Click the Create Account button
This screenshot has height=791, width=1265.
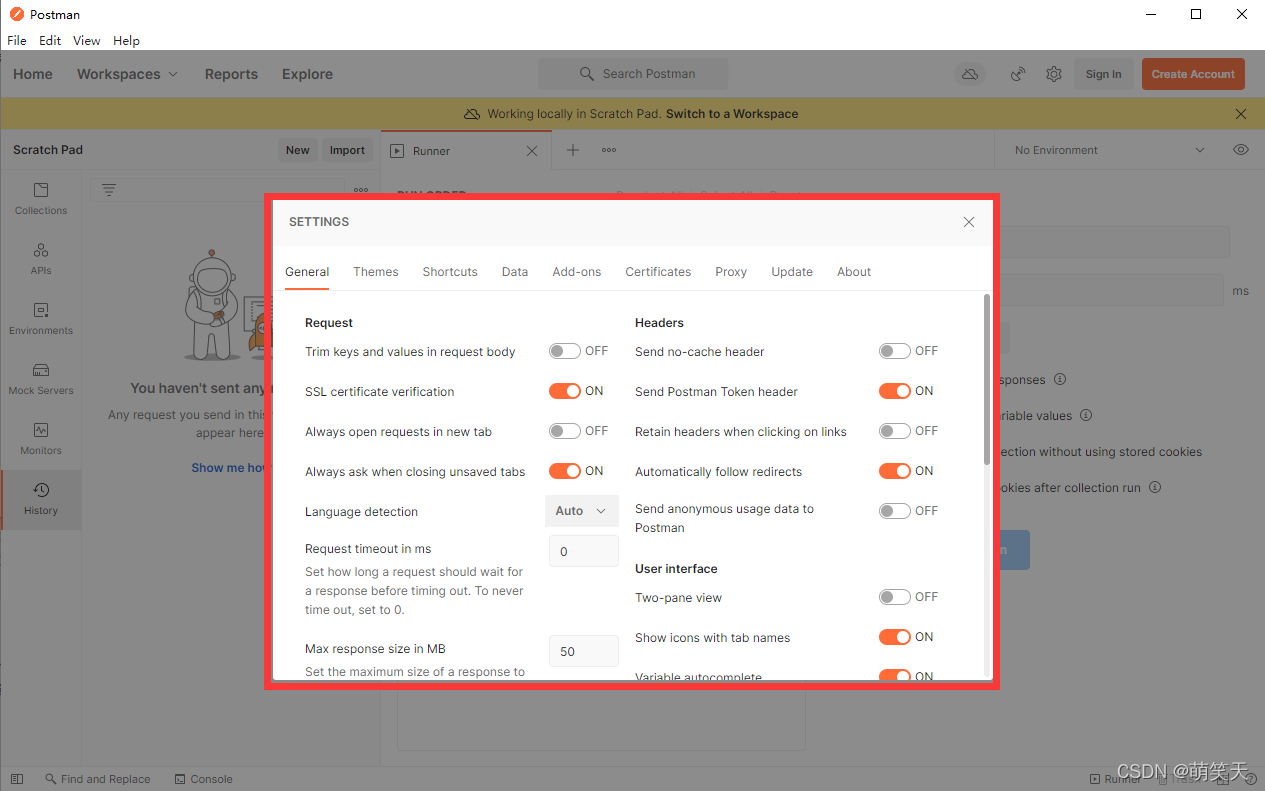(x=1193, y=74)
